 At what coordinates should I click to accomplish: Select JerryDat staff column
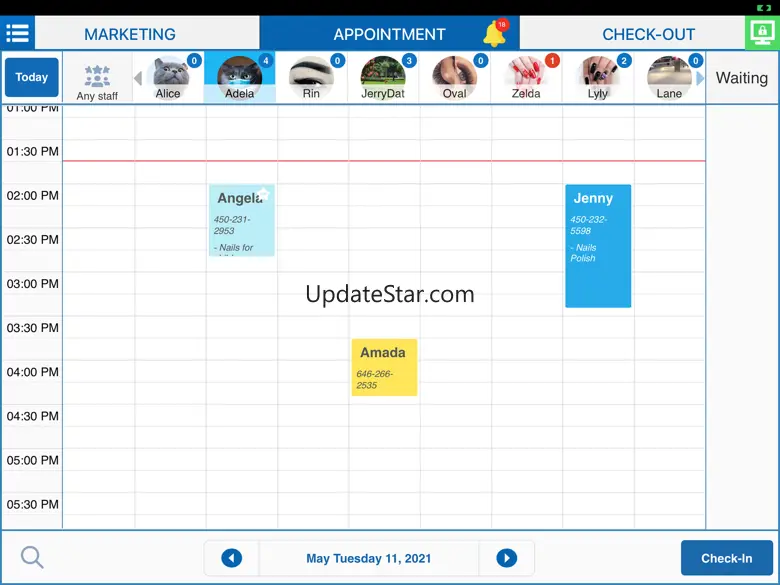pyautogui.click(x=383, y=76)
